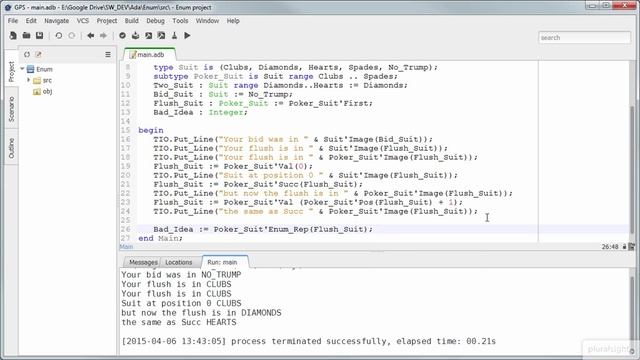640x360 pixels.
Task: Open the Window menu
Action: (x=207, y=21)
